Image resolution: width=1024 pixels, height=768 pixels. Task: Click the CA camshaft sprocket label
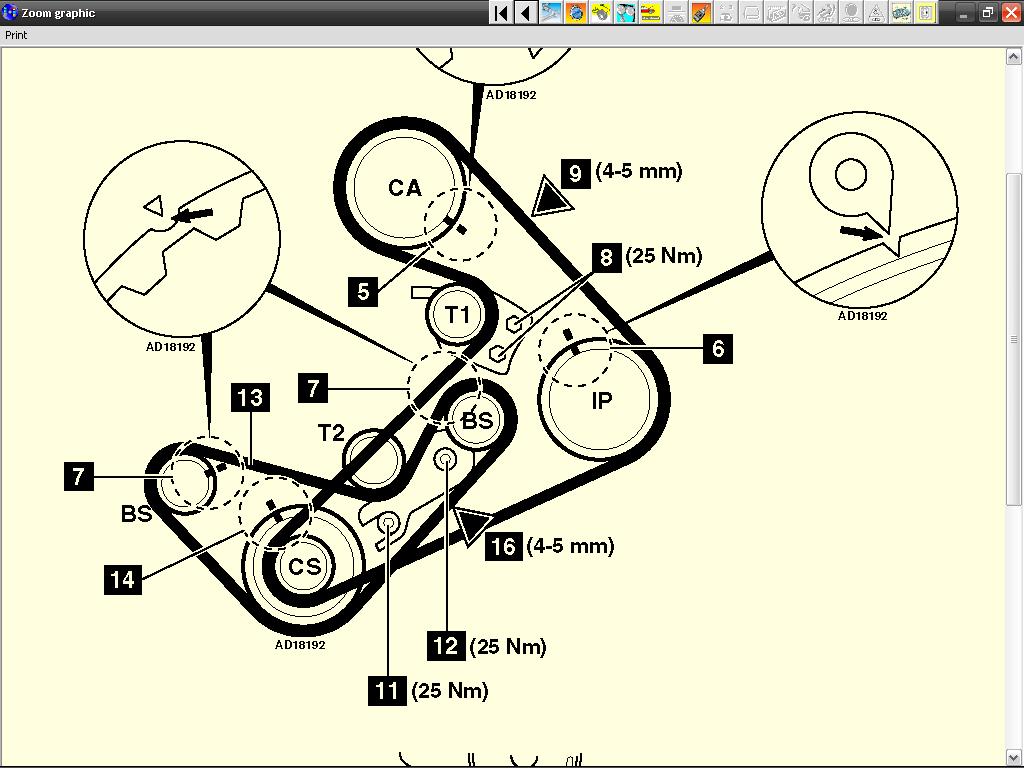coord(405,188)
